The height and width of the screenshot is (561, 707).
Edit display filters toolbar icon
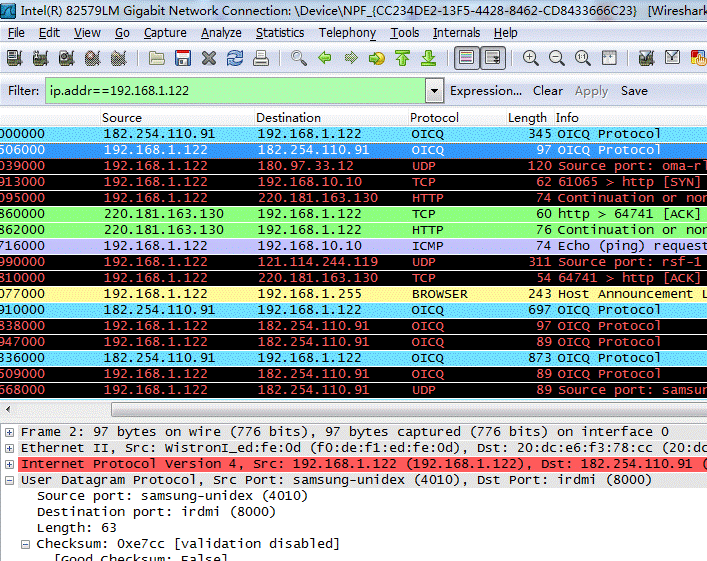point(672,58)
